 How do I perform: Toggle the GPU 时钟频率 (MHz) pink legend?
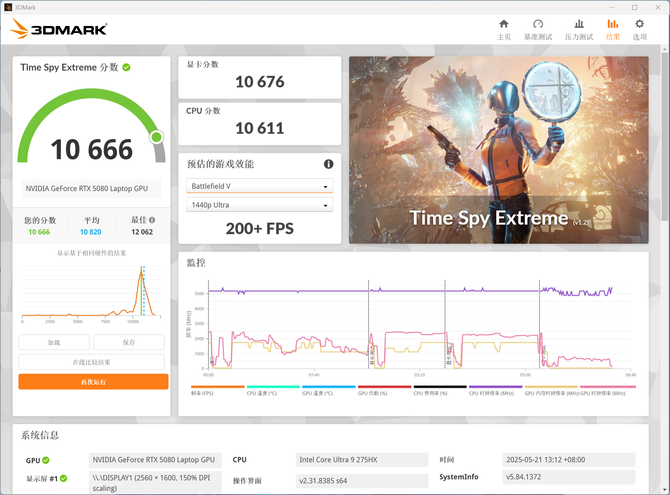pos(607,390)
